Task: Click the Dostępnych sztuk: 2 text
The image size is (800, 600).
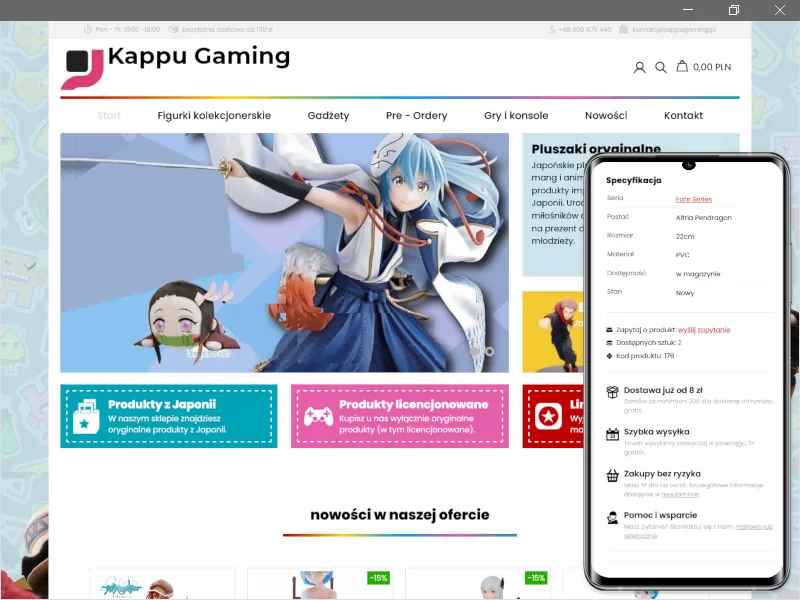Action: [x=649, y=343]
